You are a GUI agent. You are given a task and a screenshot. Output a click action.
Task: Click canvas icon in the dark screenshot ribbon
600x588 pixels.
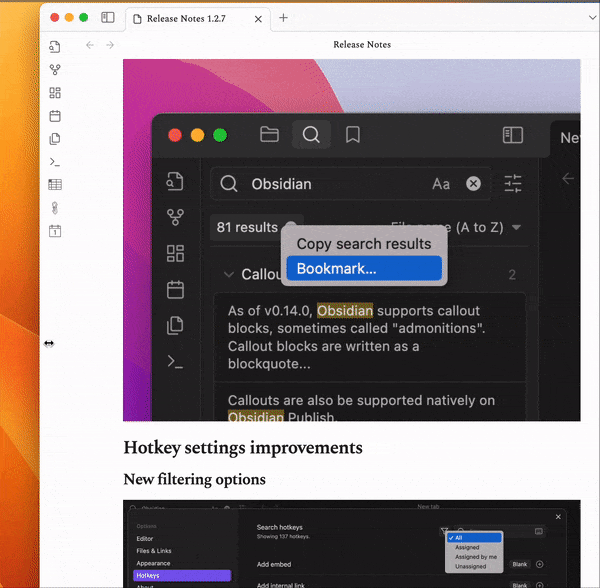[x=175, y=253]
